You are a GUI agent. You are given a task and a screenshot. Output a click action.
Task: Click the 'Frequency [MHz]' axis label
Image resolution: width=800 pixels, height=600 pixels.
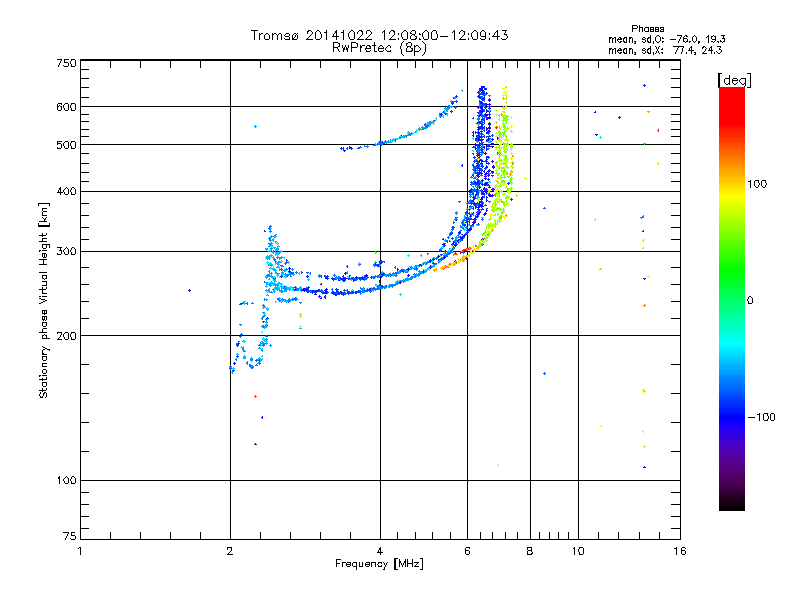[379, 564]
